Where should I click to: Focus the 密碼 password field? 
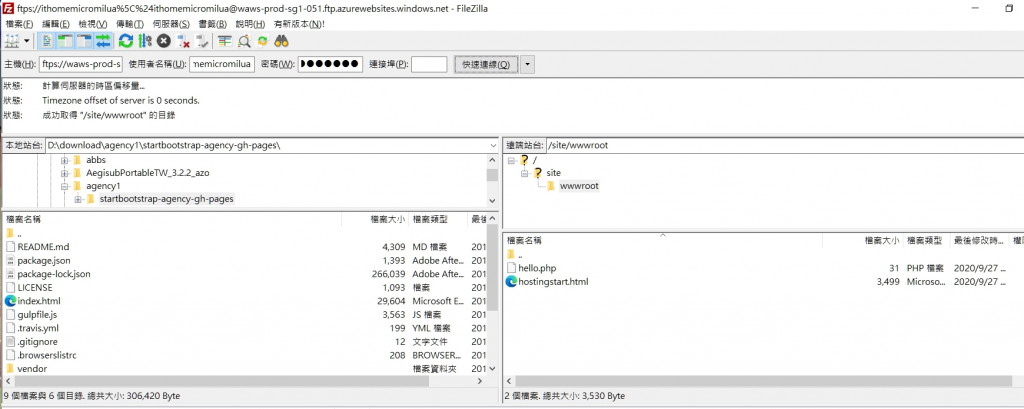330,64
